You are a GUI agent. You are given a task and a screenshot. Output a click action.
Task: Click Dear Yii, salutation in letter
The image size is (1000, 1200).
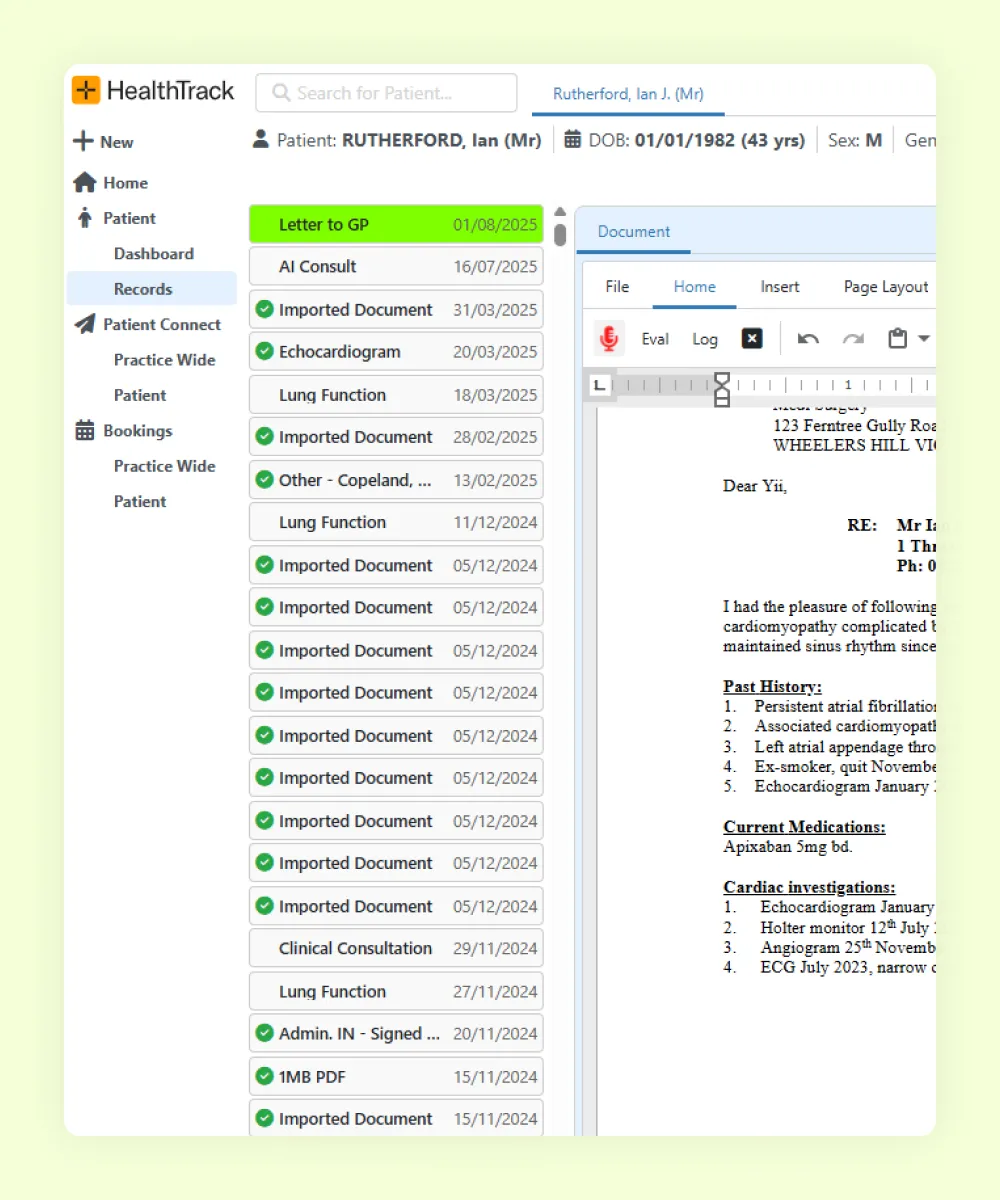coord(755,486)
